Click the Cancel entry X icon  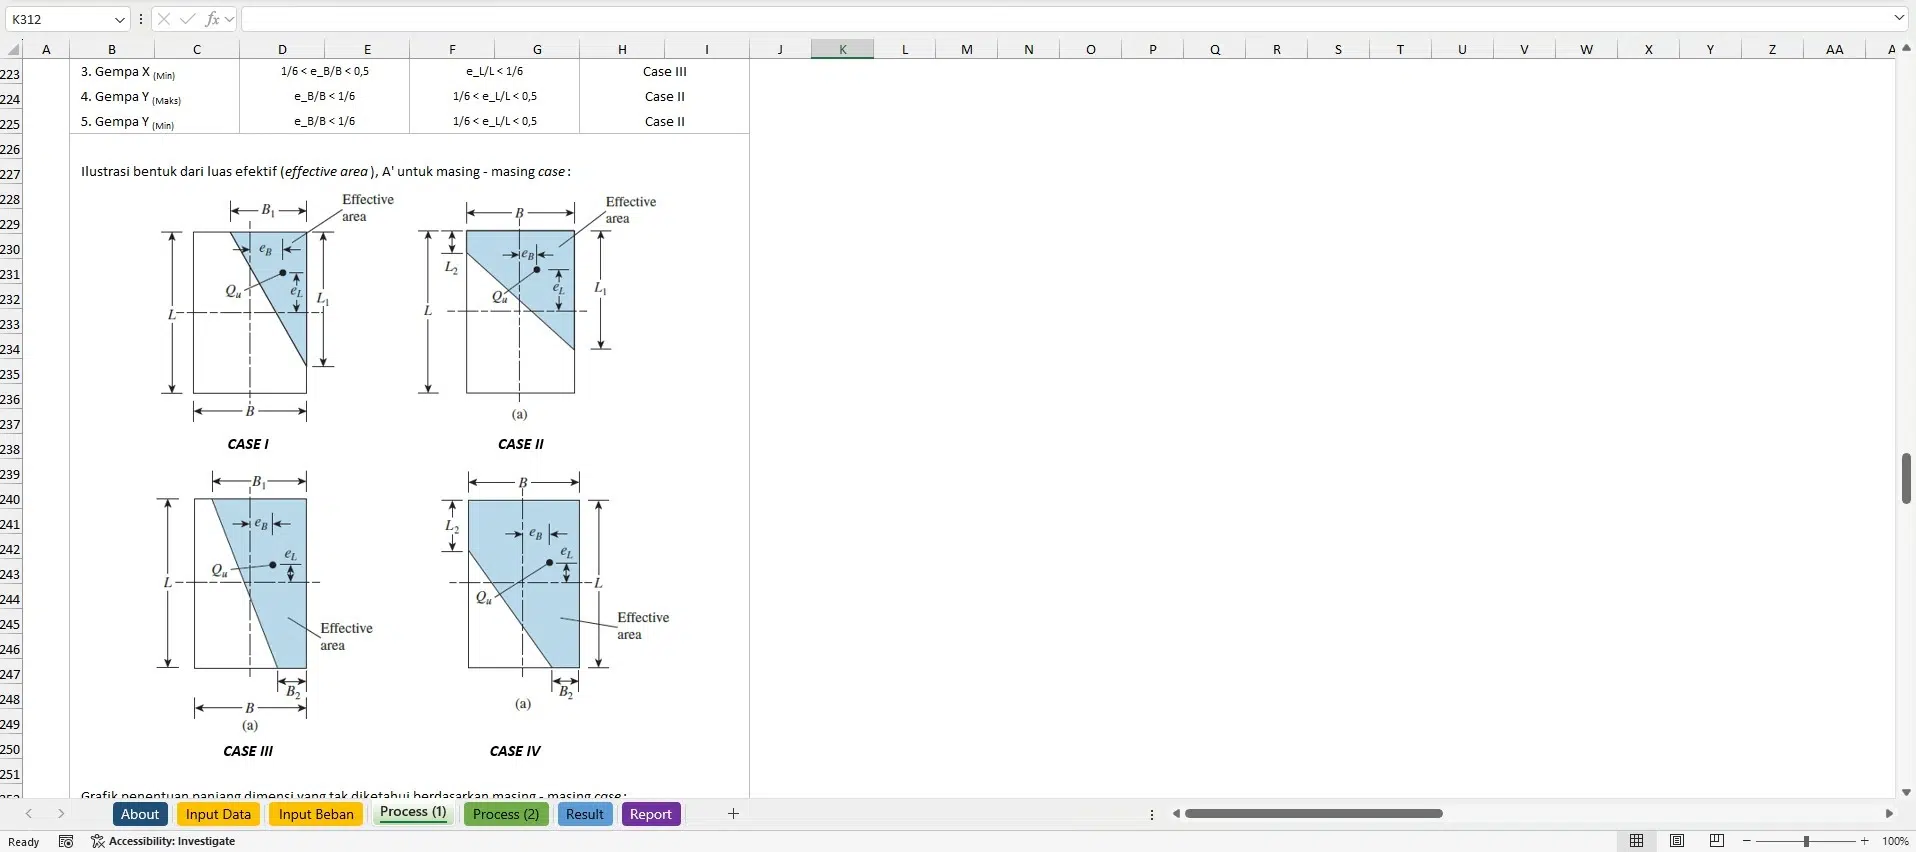click(x=164, y=19)
